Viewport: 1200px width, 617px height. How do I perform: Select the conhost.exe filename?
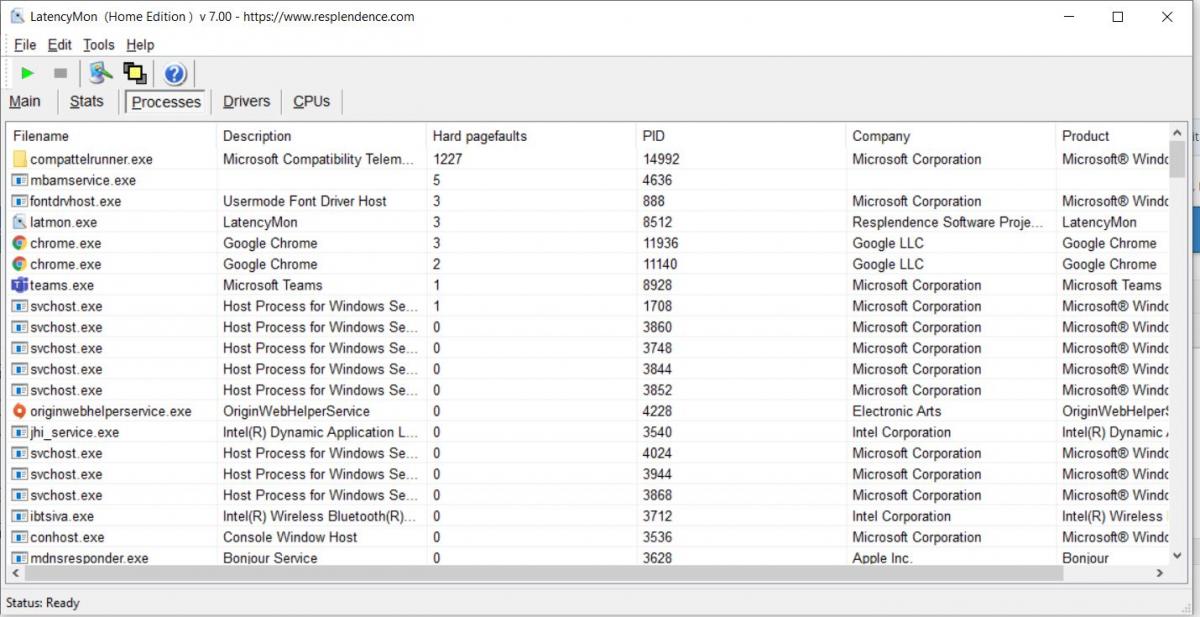pos(67,537)
